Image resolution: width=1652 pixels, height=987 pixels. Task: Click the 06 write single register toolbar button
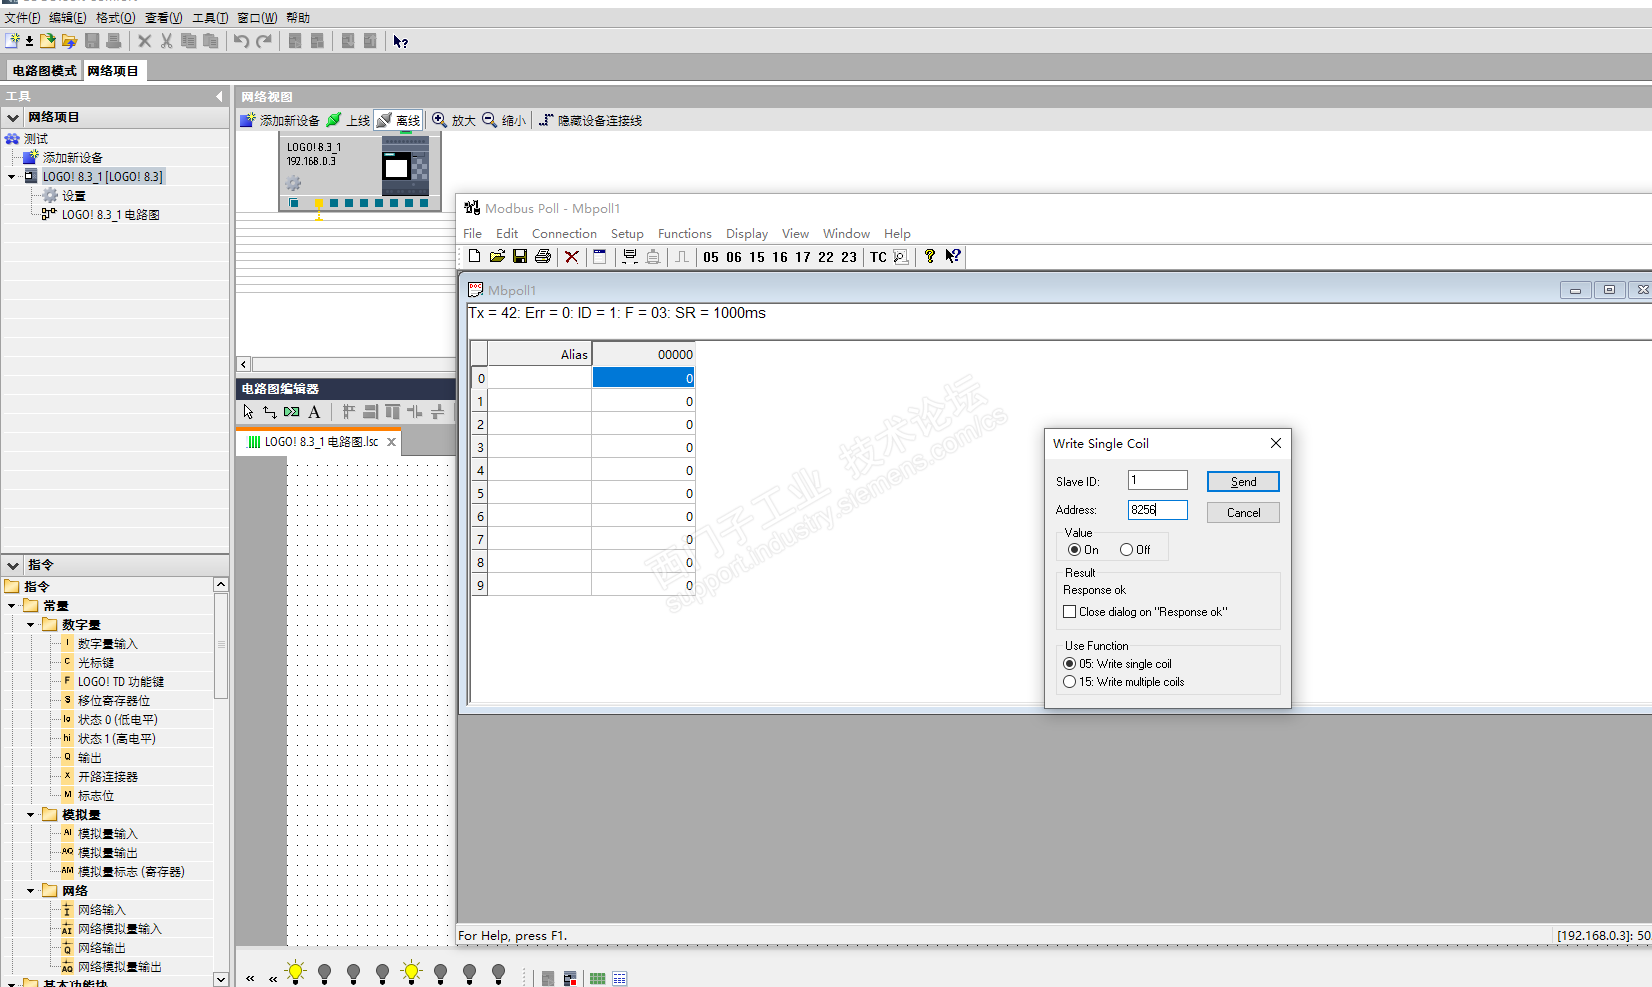tap(734, 257)
